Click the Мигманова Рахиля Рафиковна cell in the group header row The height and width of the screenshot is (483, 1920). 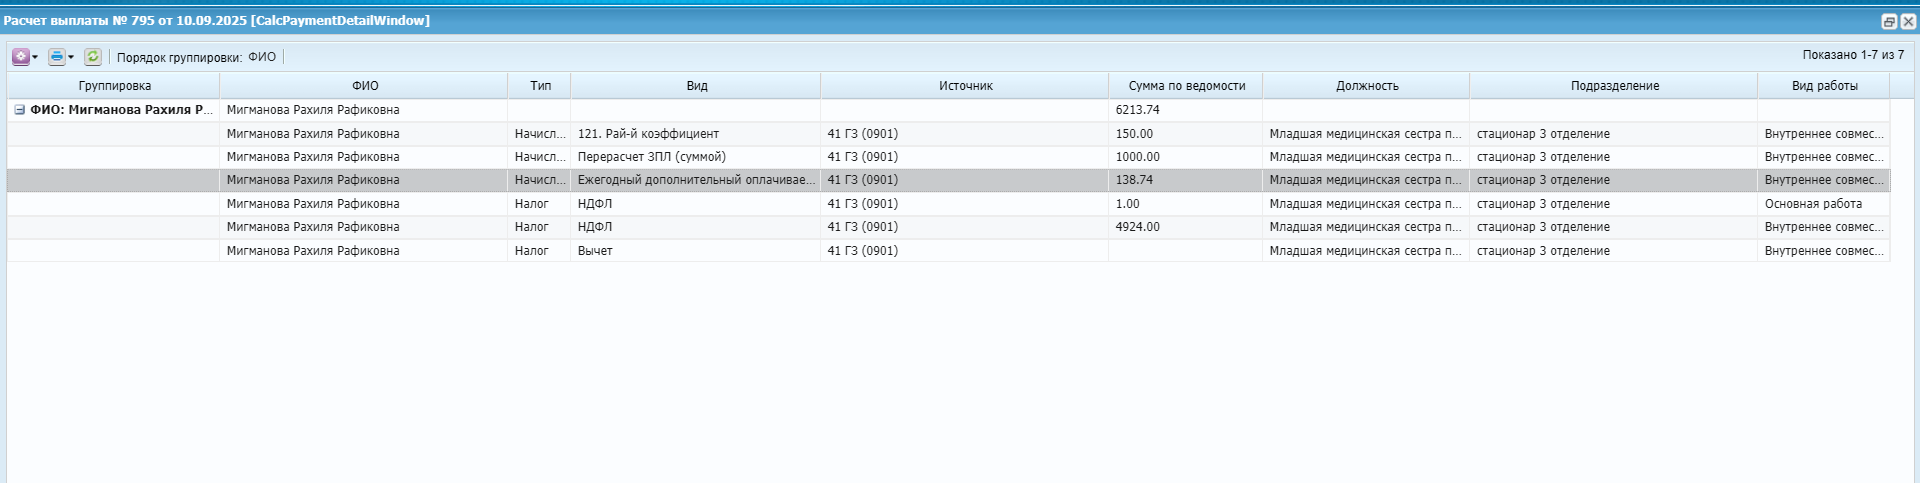tap(364, 110)
